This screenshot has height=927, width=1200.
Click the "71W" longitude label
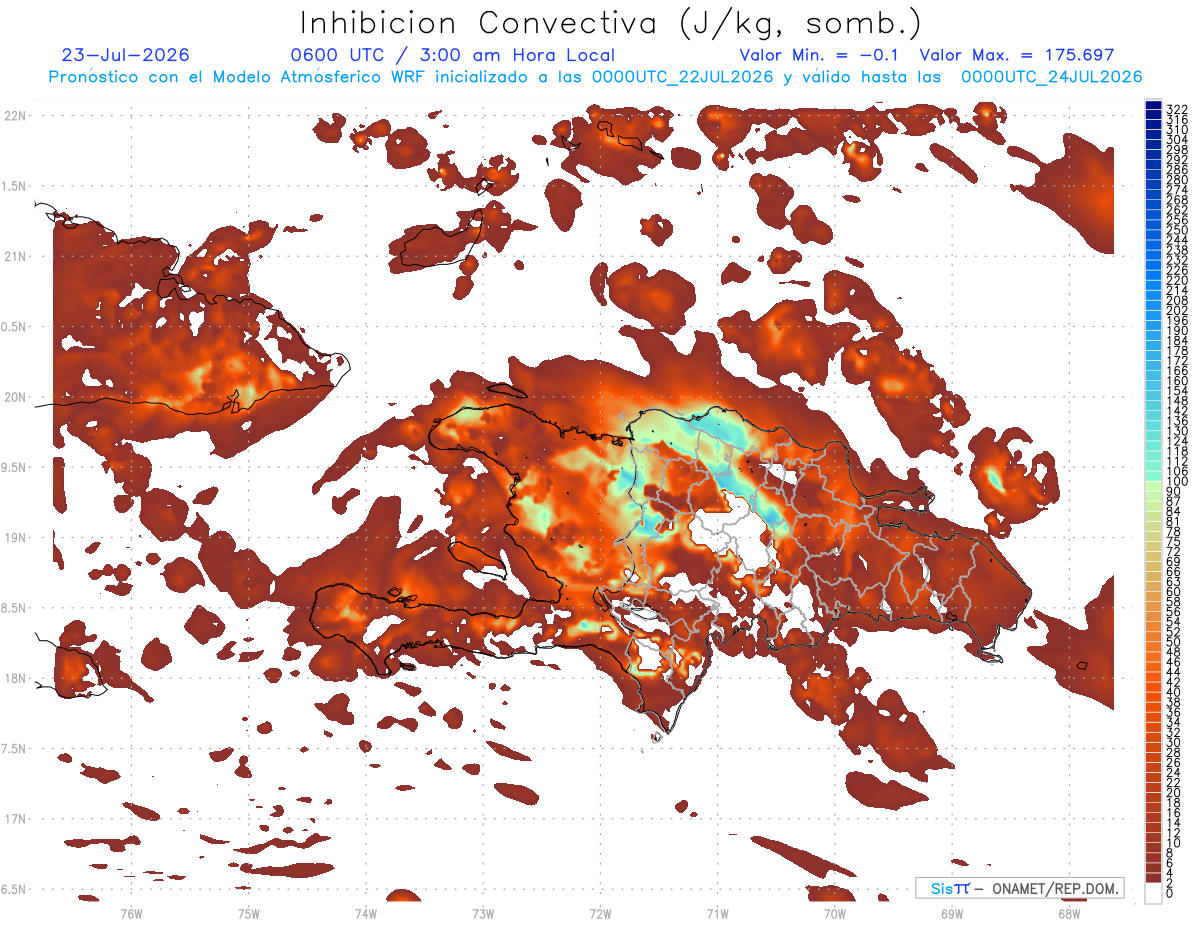coord(717,913)
